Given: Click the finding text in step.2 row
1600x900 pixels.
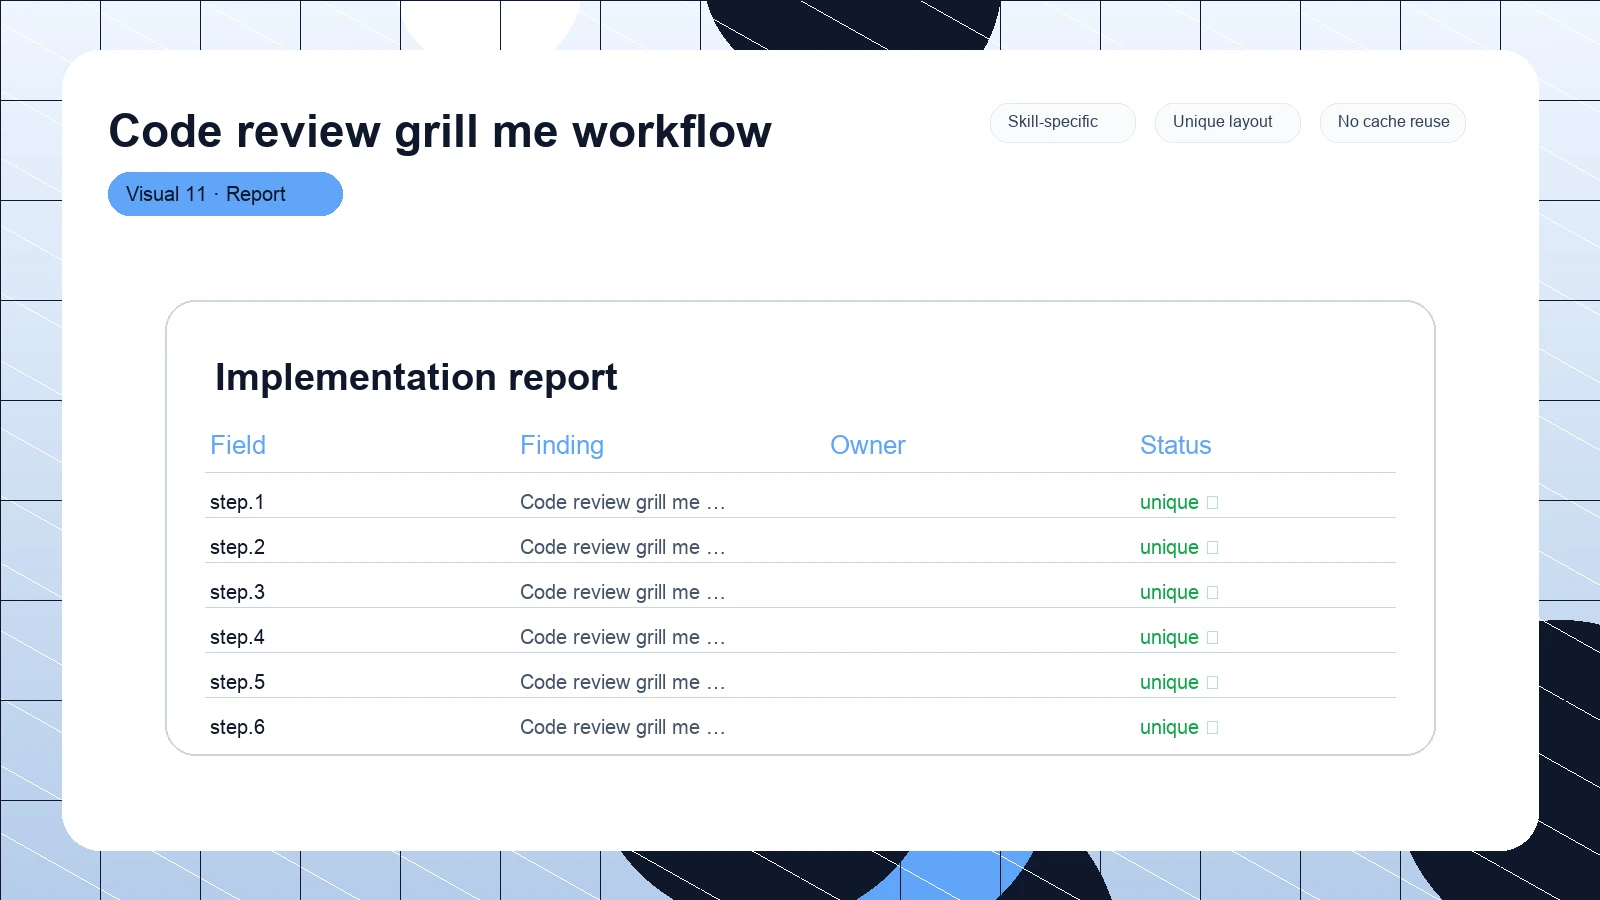Looking at the screenshot, I should 622,547.
